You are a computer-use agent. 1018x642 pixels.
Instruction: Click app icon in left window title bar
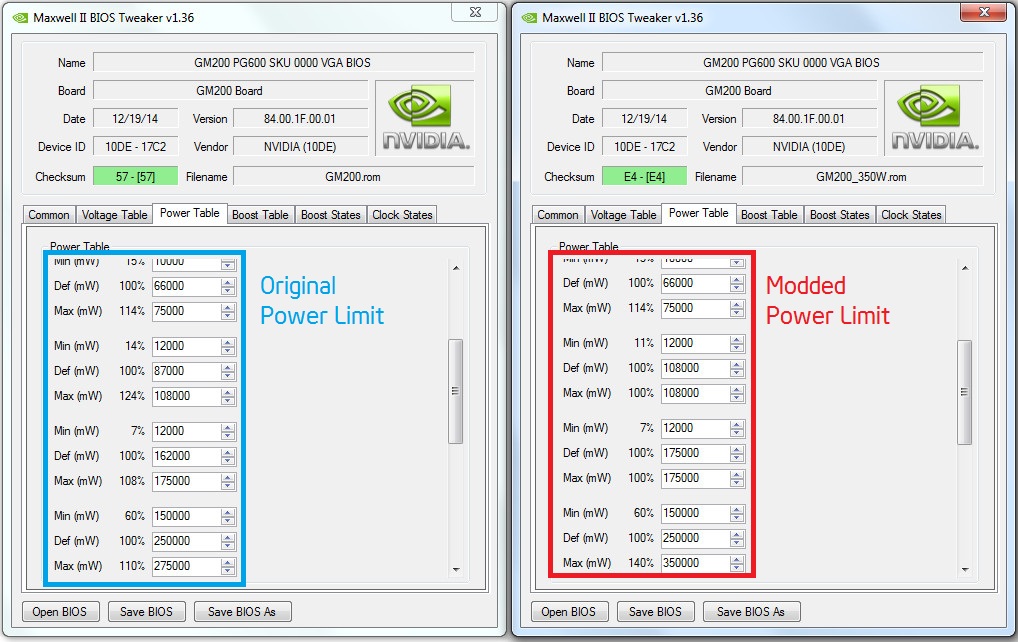click(22, 17)
